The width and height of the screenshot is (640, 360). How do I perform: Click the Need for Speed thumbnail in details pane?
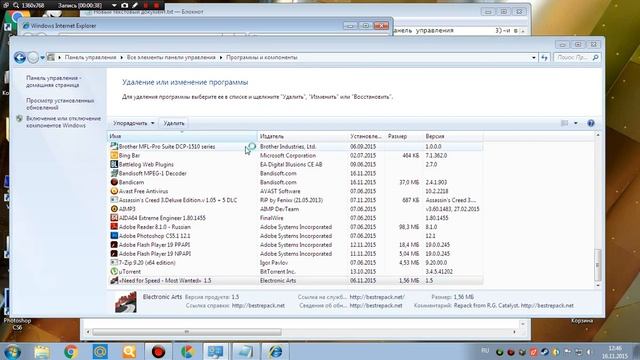pos(126,302)
